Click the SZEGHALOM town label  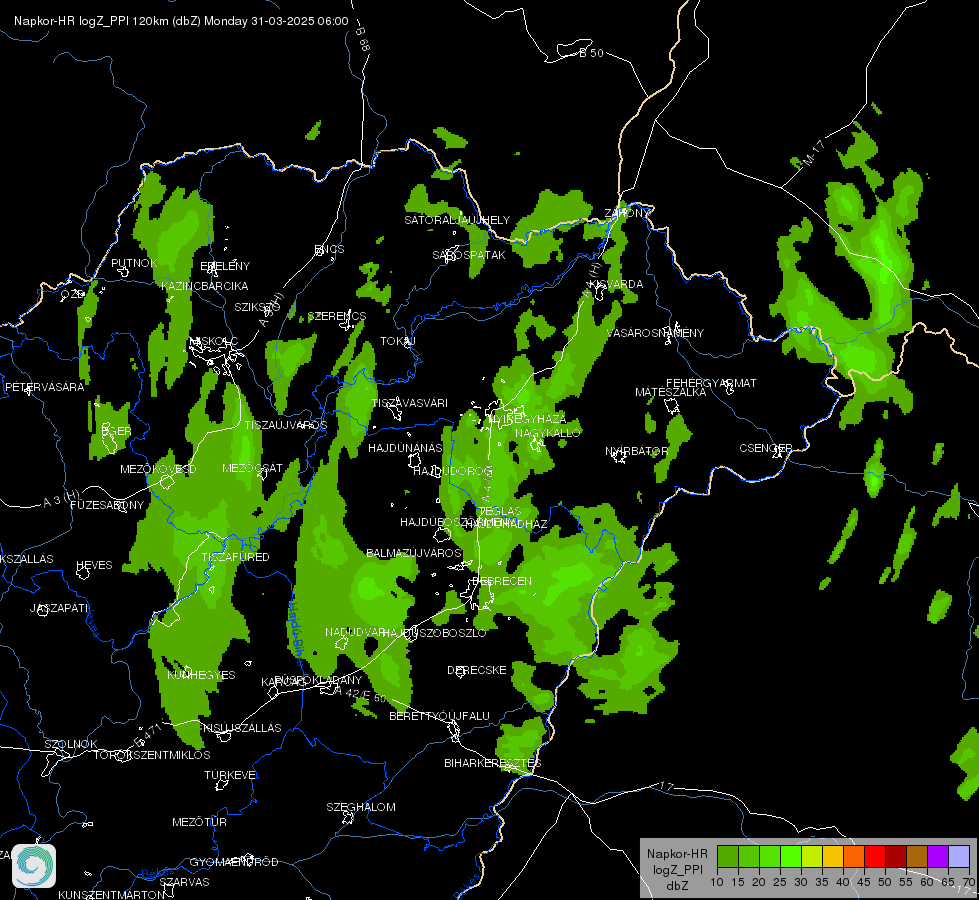click(361, 807)
